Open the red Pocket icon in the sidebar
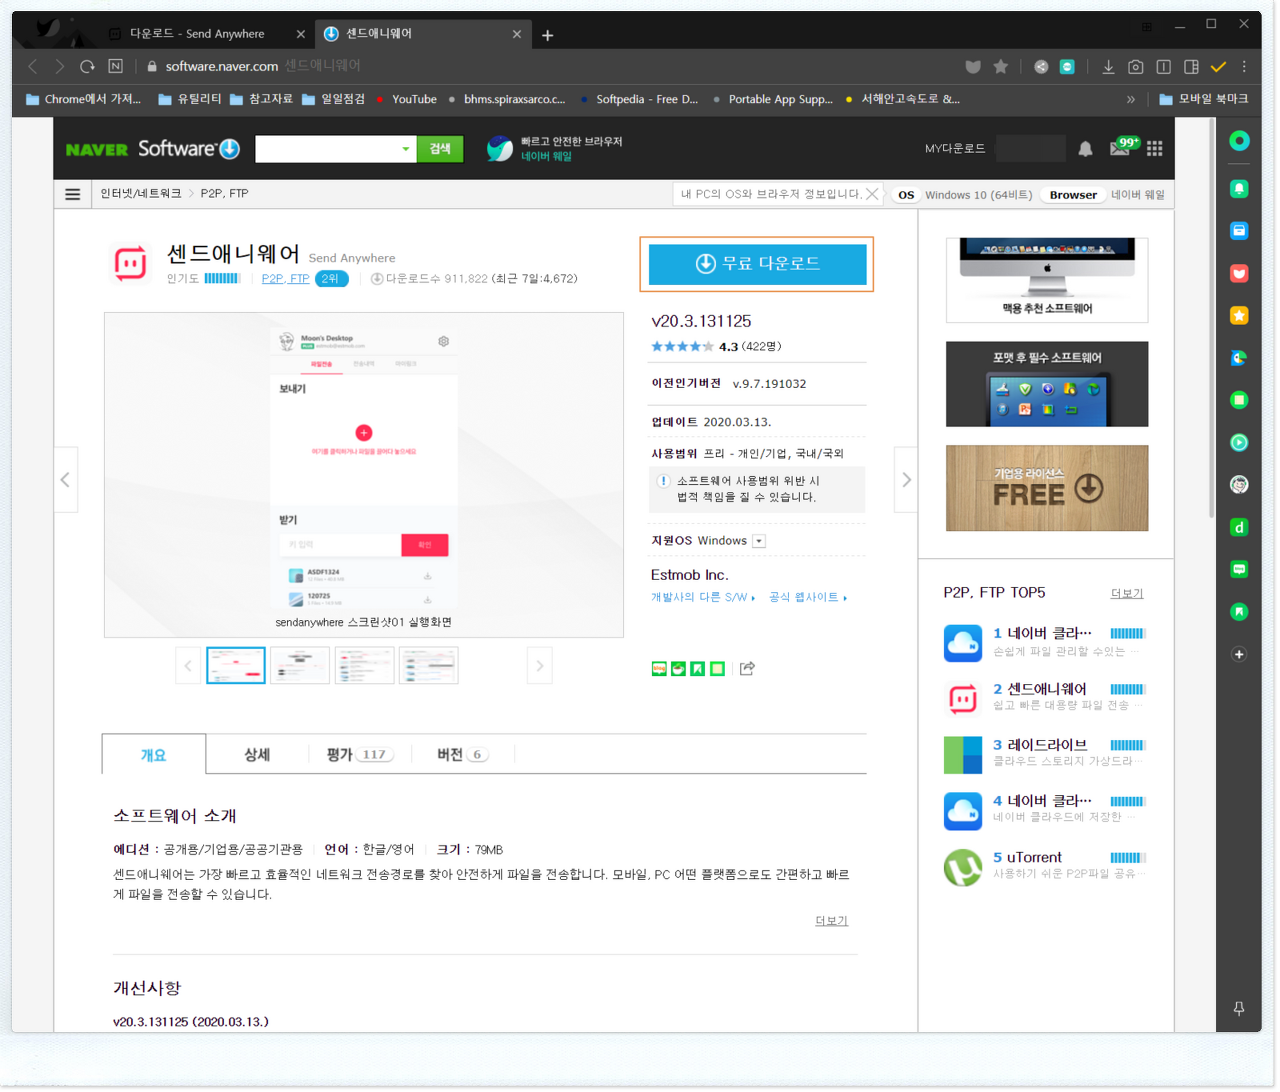The height and width of the screenshot is (1092, 1280). (x=1239, y=273)
